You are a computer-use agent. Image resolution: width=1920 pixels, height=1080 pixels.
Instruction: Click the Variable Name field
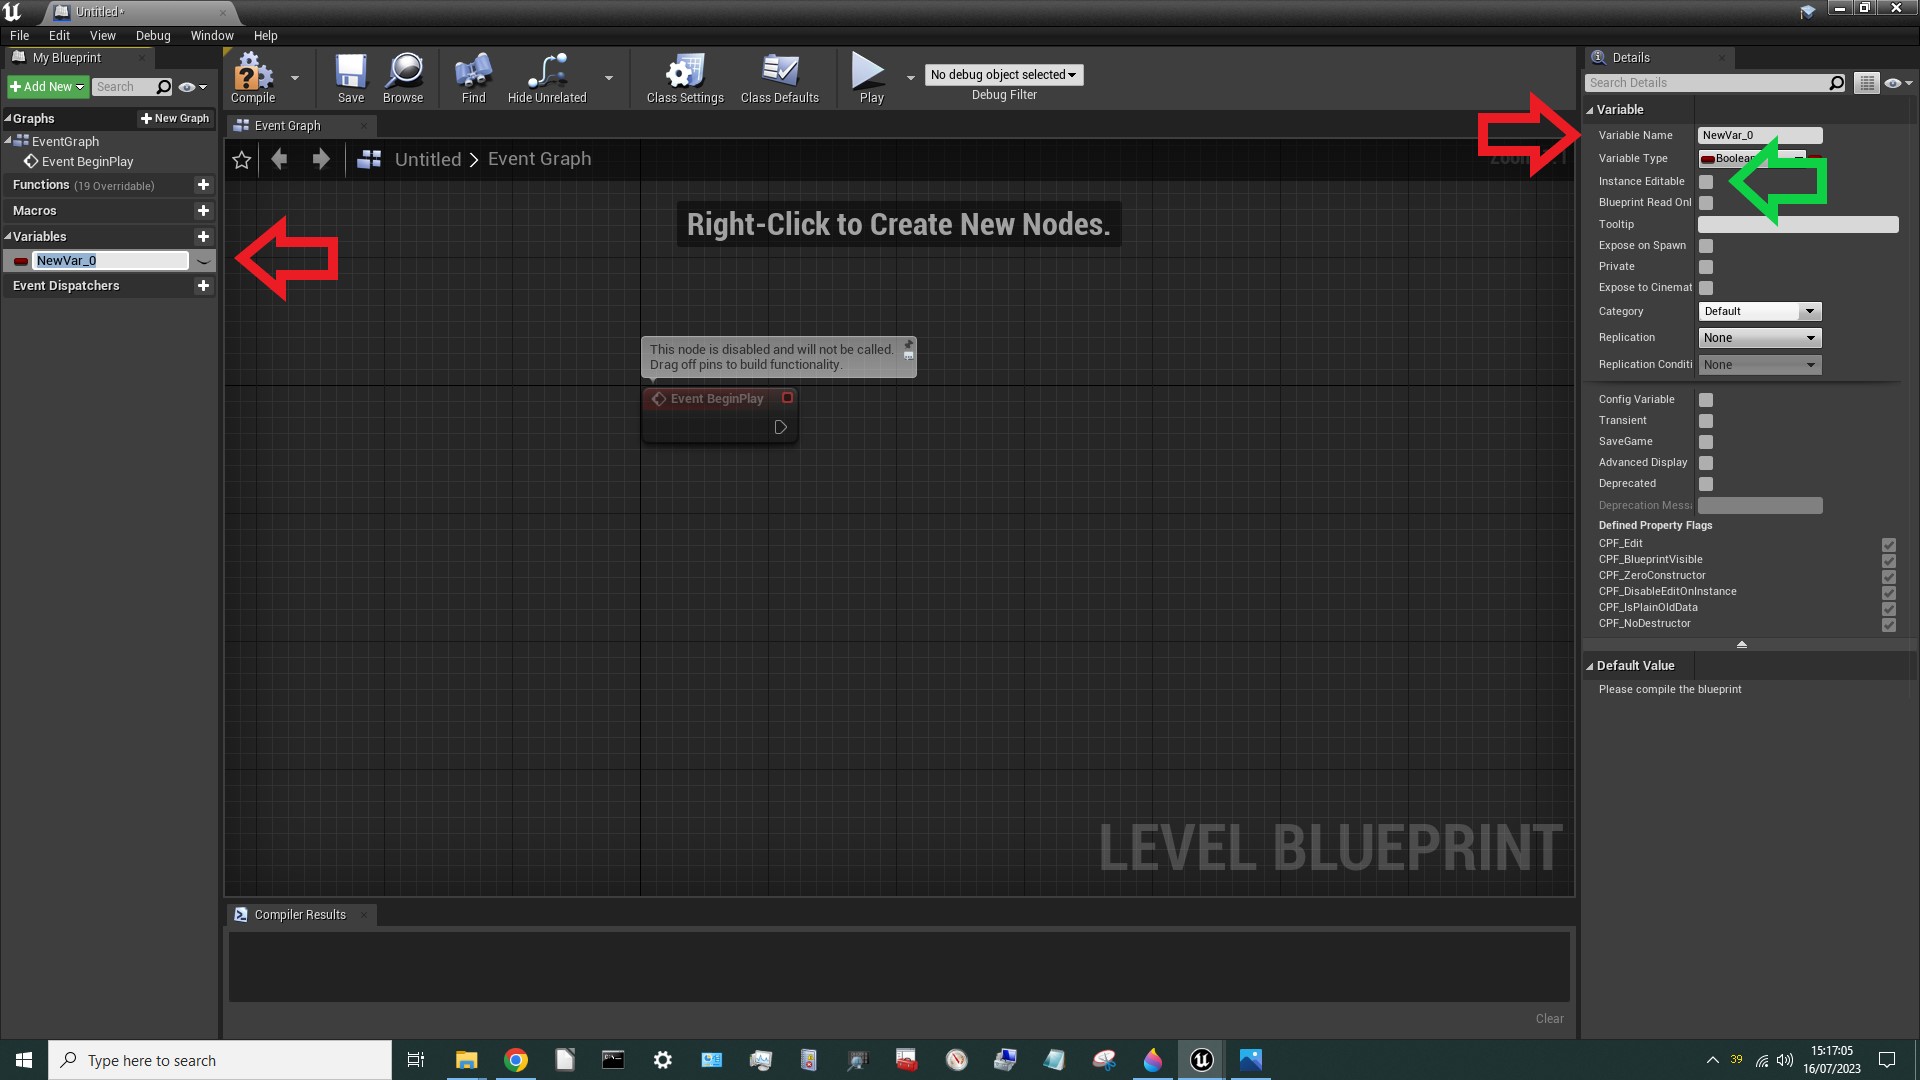tap(1760, 135)
